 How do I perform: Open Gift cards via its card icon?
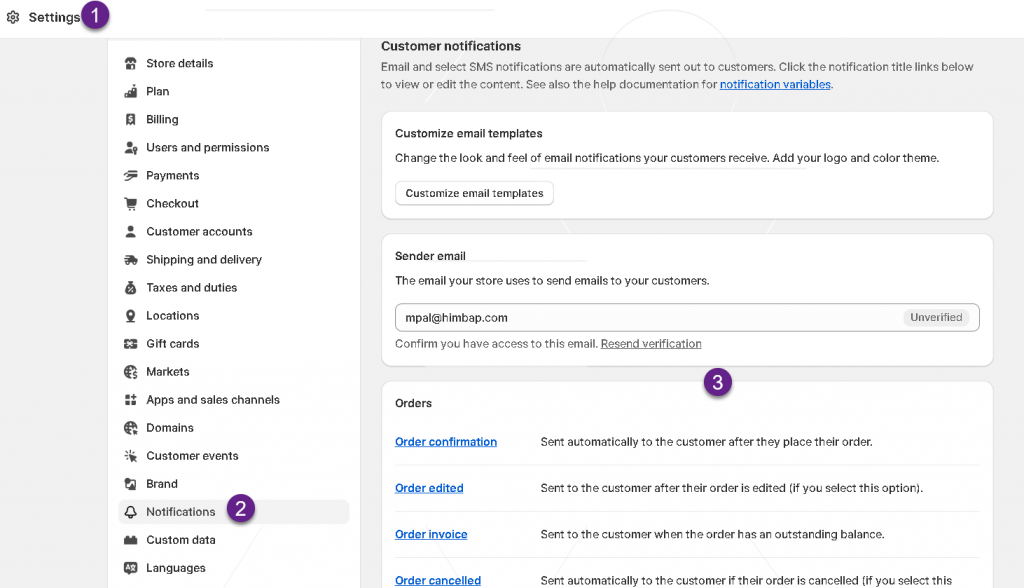click(130, 343)
